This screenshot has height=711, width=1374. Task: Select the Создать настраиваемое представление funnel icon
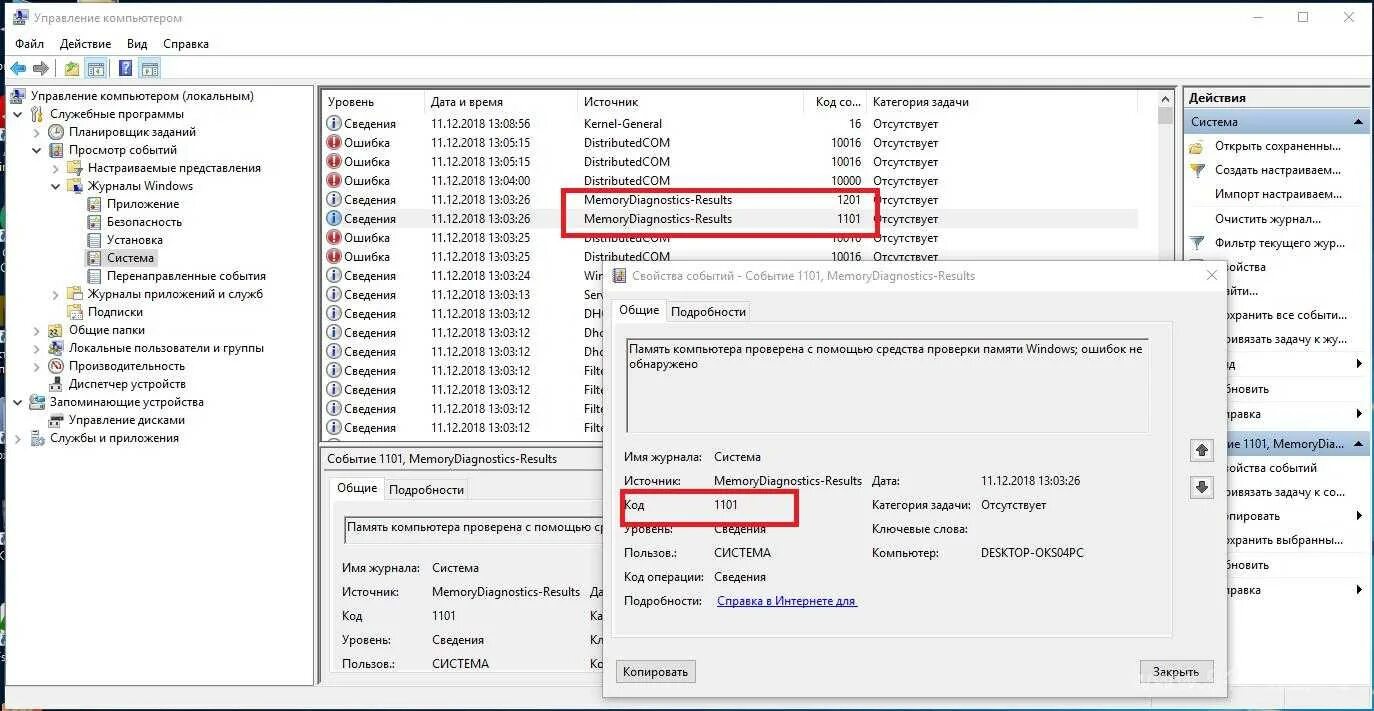click(x=1197, y=169)
